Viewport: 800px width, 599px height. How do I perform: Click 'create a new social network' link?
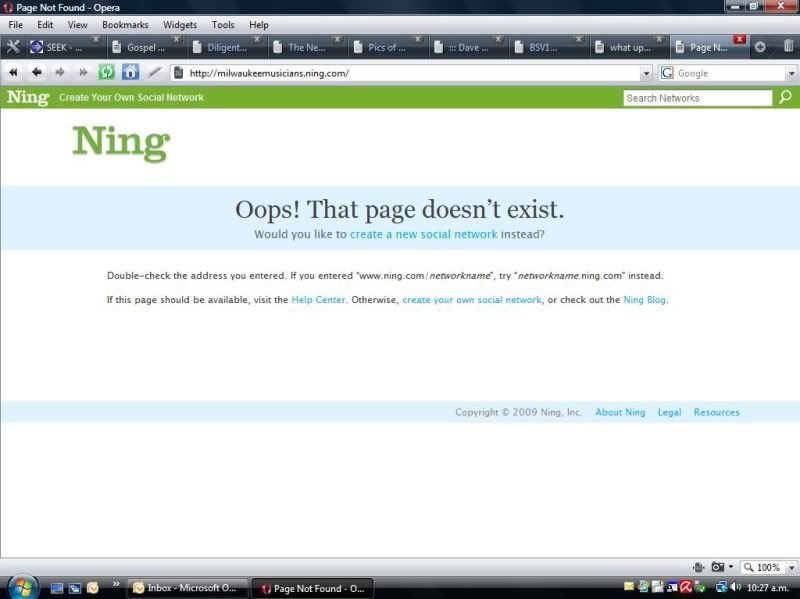[x=423, y=234]
